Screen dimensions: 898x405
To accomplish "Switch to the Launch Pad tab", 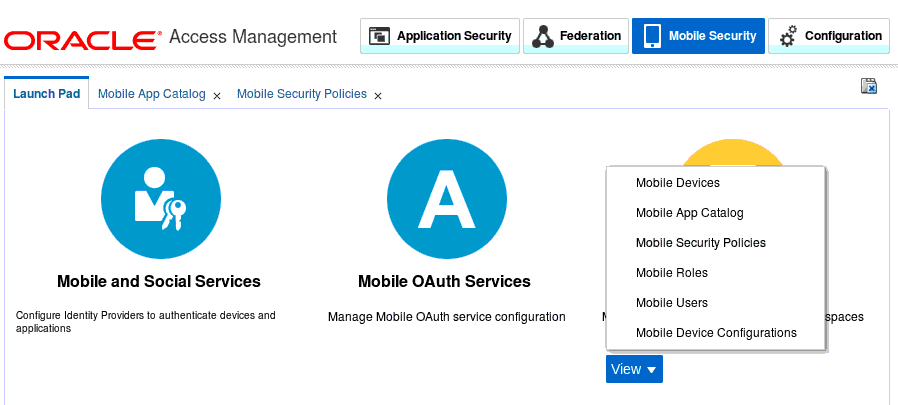I will [x=46, y=93].
